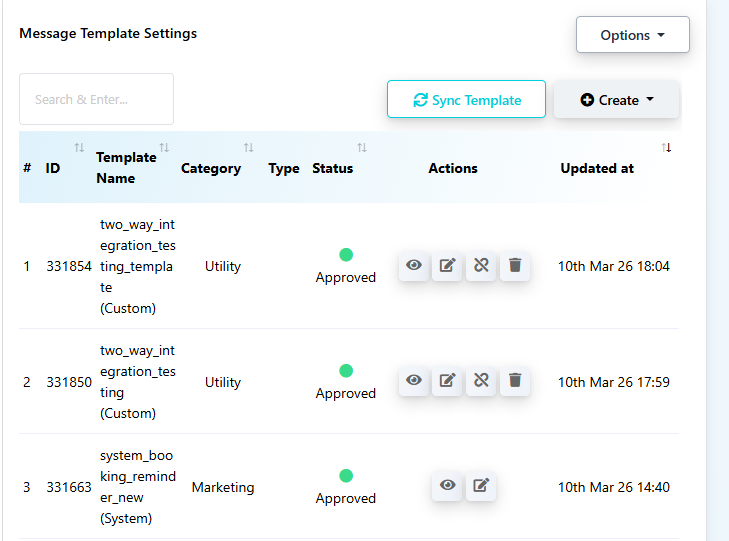The width and height of the screenshot is (729, 541).
Task: Delete template 331850 using trash icon
Action: [x=515, y=381]
